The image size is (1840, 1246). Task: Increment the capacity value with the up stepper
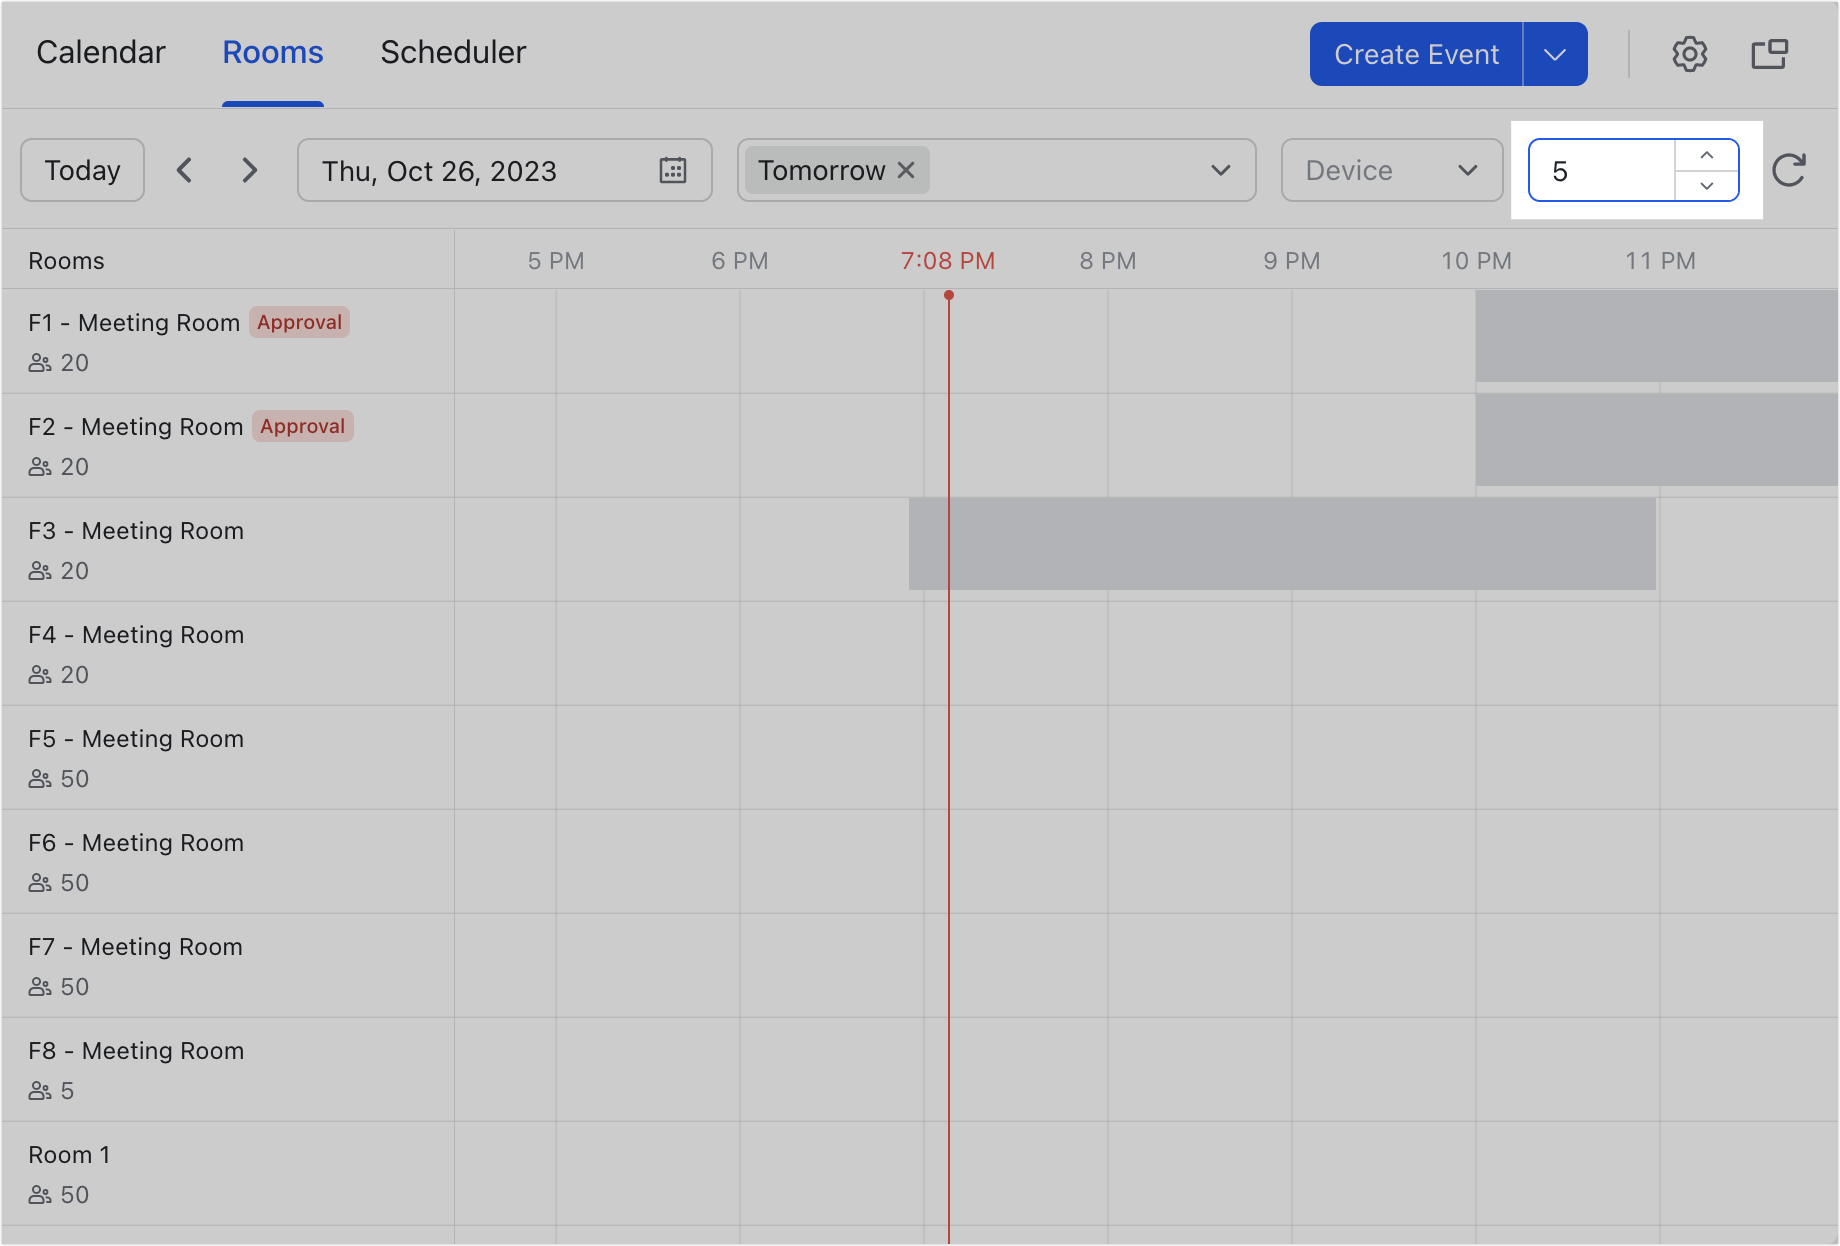tap(1706, 154)
